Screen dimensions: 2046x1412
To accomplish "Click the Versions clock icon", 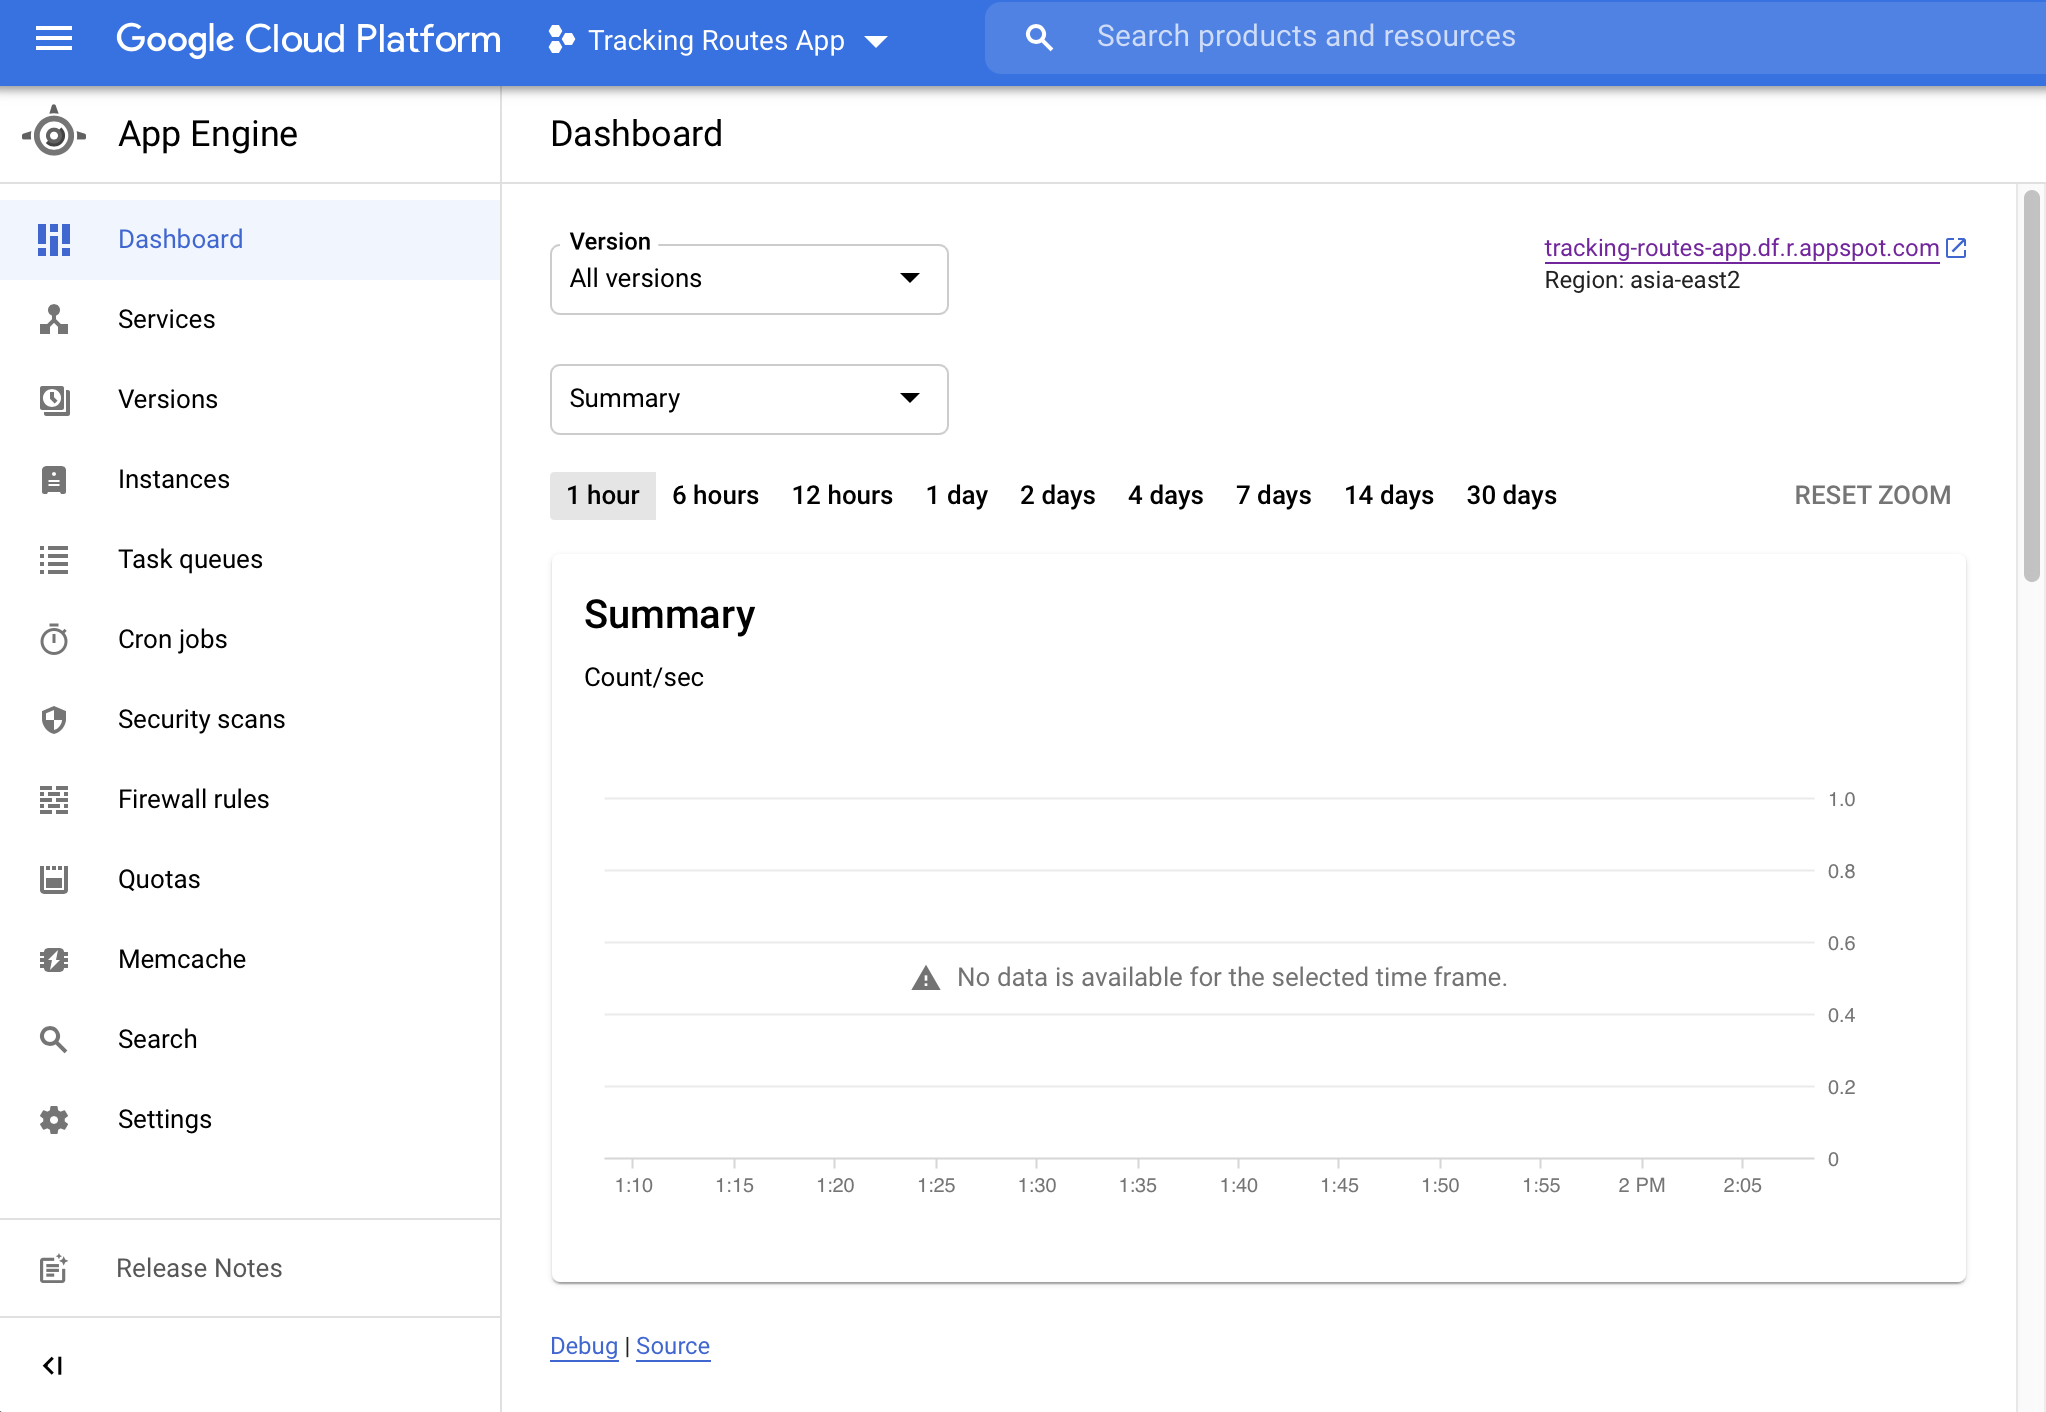I will pos(54,399).
